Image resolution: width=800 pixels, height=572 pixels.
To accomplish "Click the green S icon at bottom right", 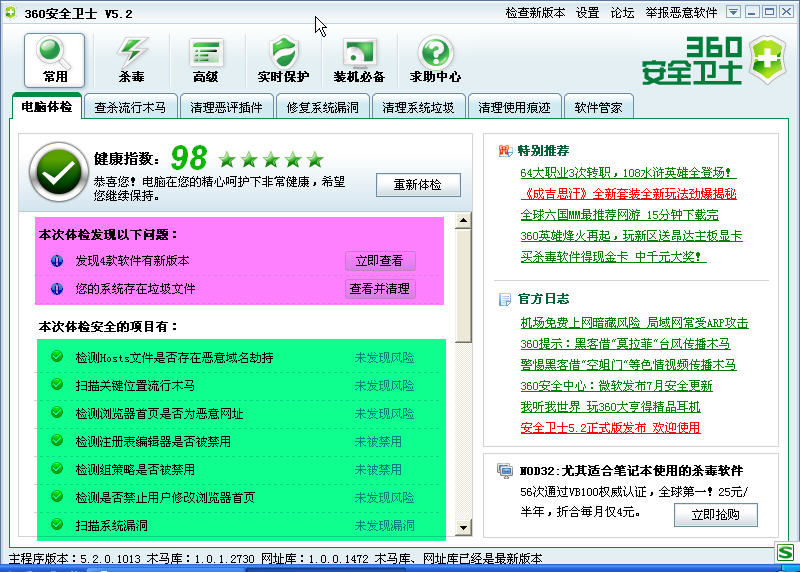I will tap(785, 552).
